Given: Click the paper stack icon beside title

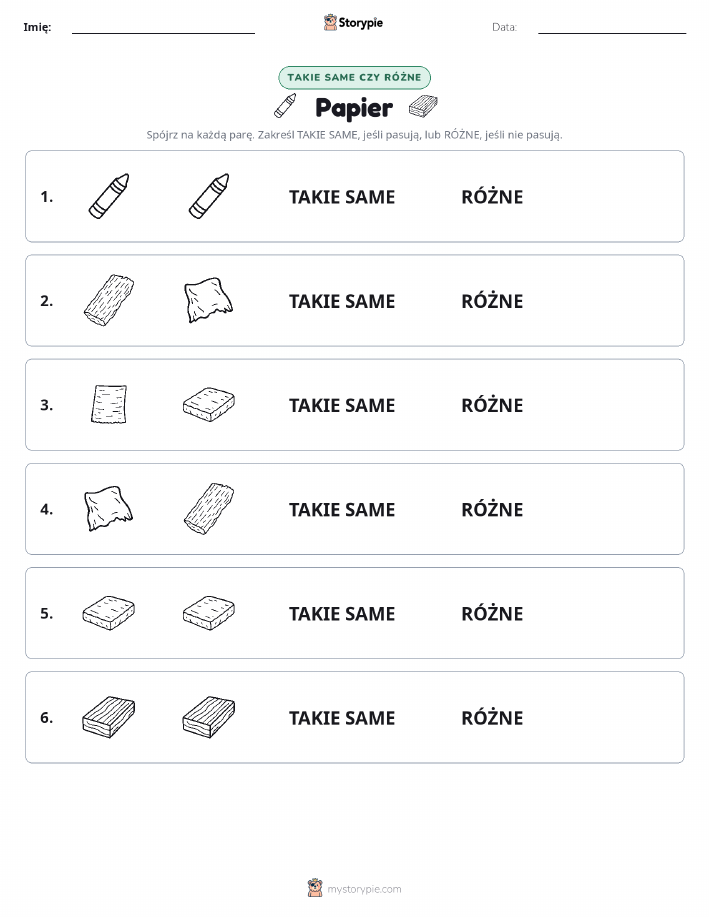Looking at the screenshot, I should pos(423,106).
